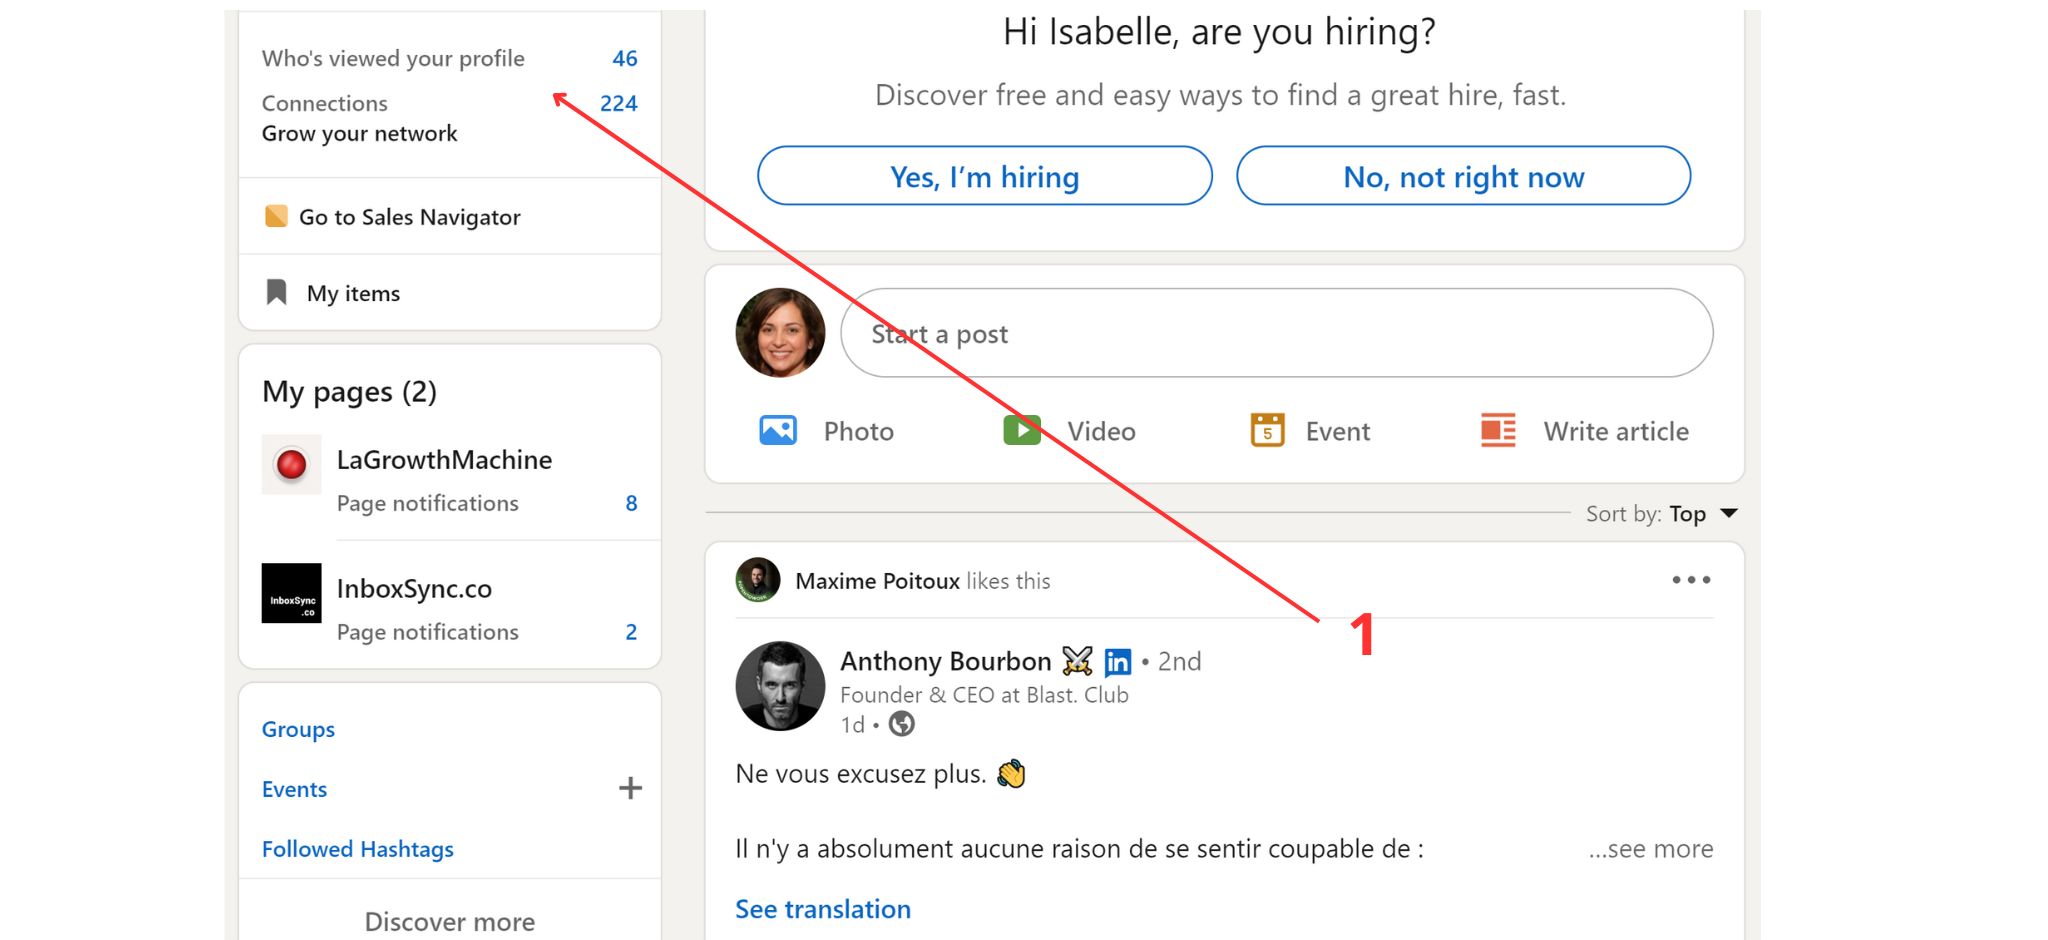
Task: Add a new event with plus icon
Action: point(630,788)
